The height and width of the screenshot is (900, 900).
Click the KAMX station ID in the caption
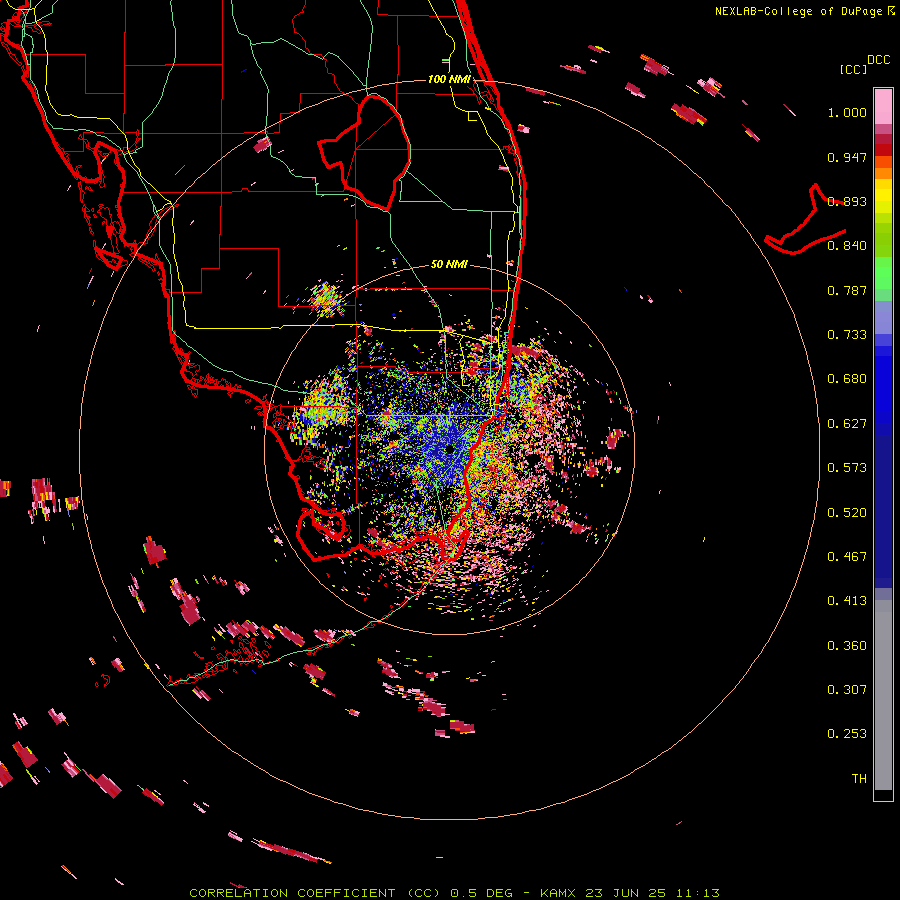557,893
